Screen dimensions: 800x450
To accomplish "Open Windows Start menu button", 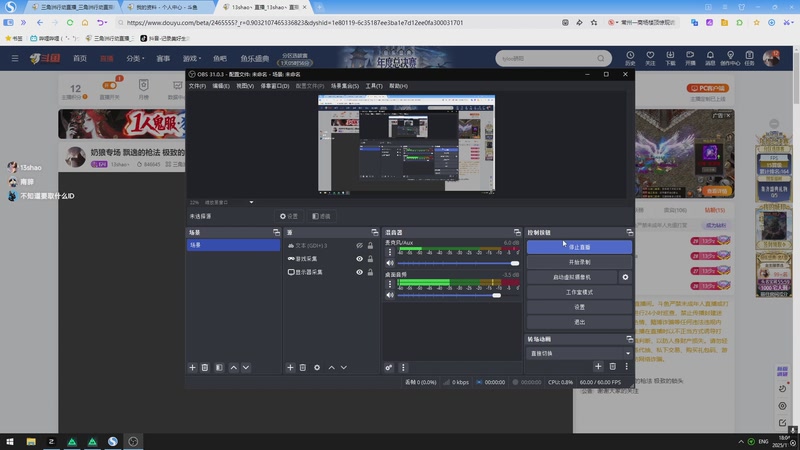I will pyautogui.click(x=10, y=442).
